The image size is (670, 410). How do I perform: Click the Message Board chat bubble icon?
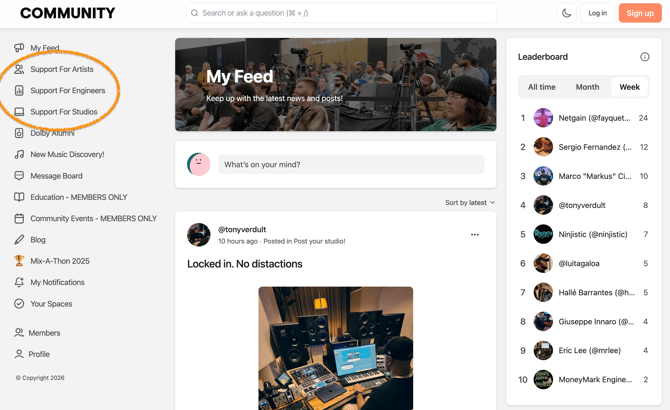19,176
